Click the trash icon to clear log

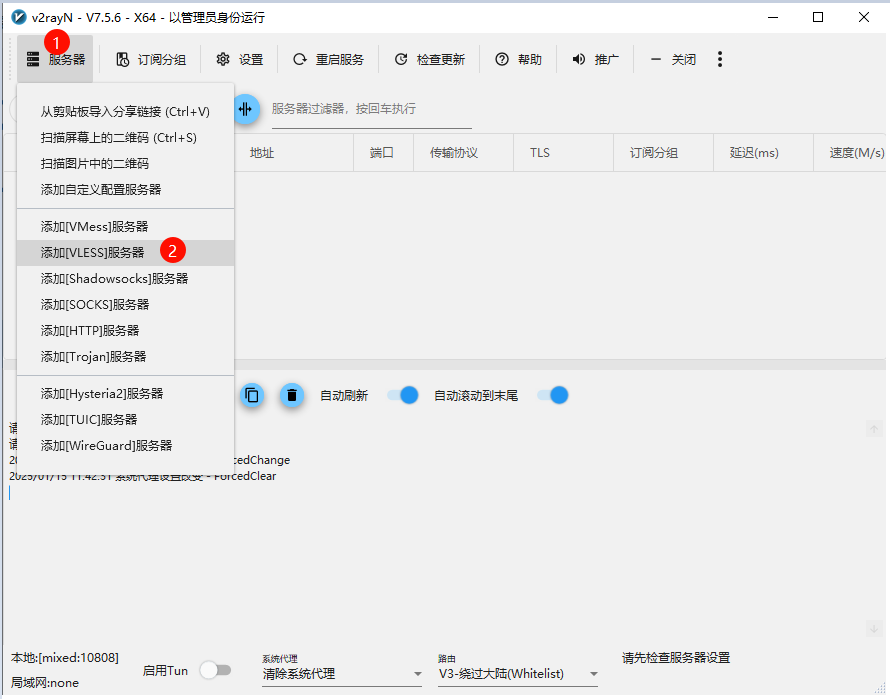(x=291, y=395)
